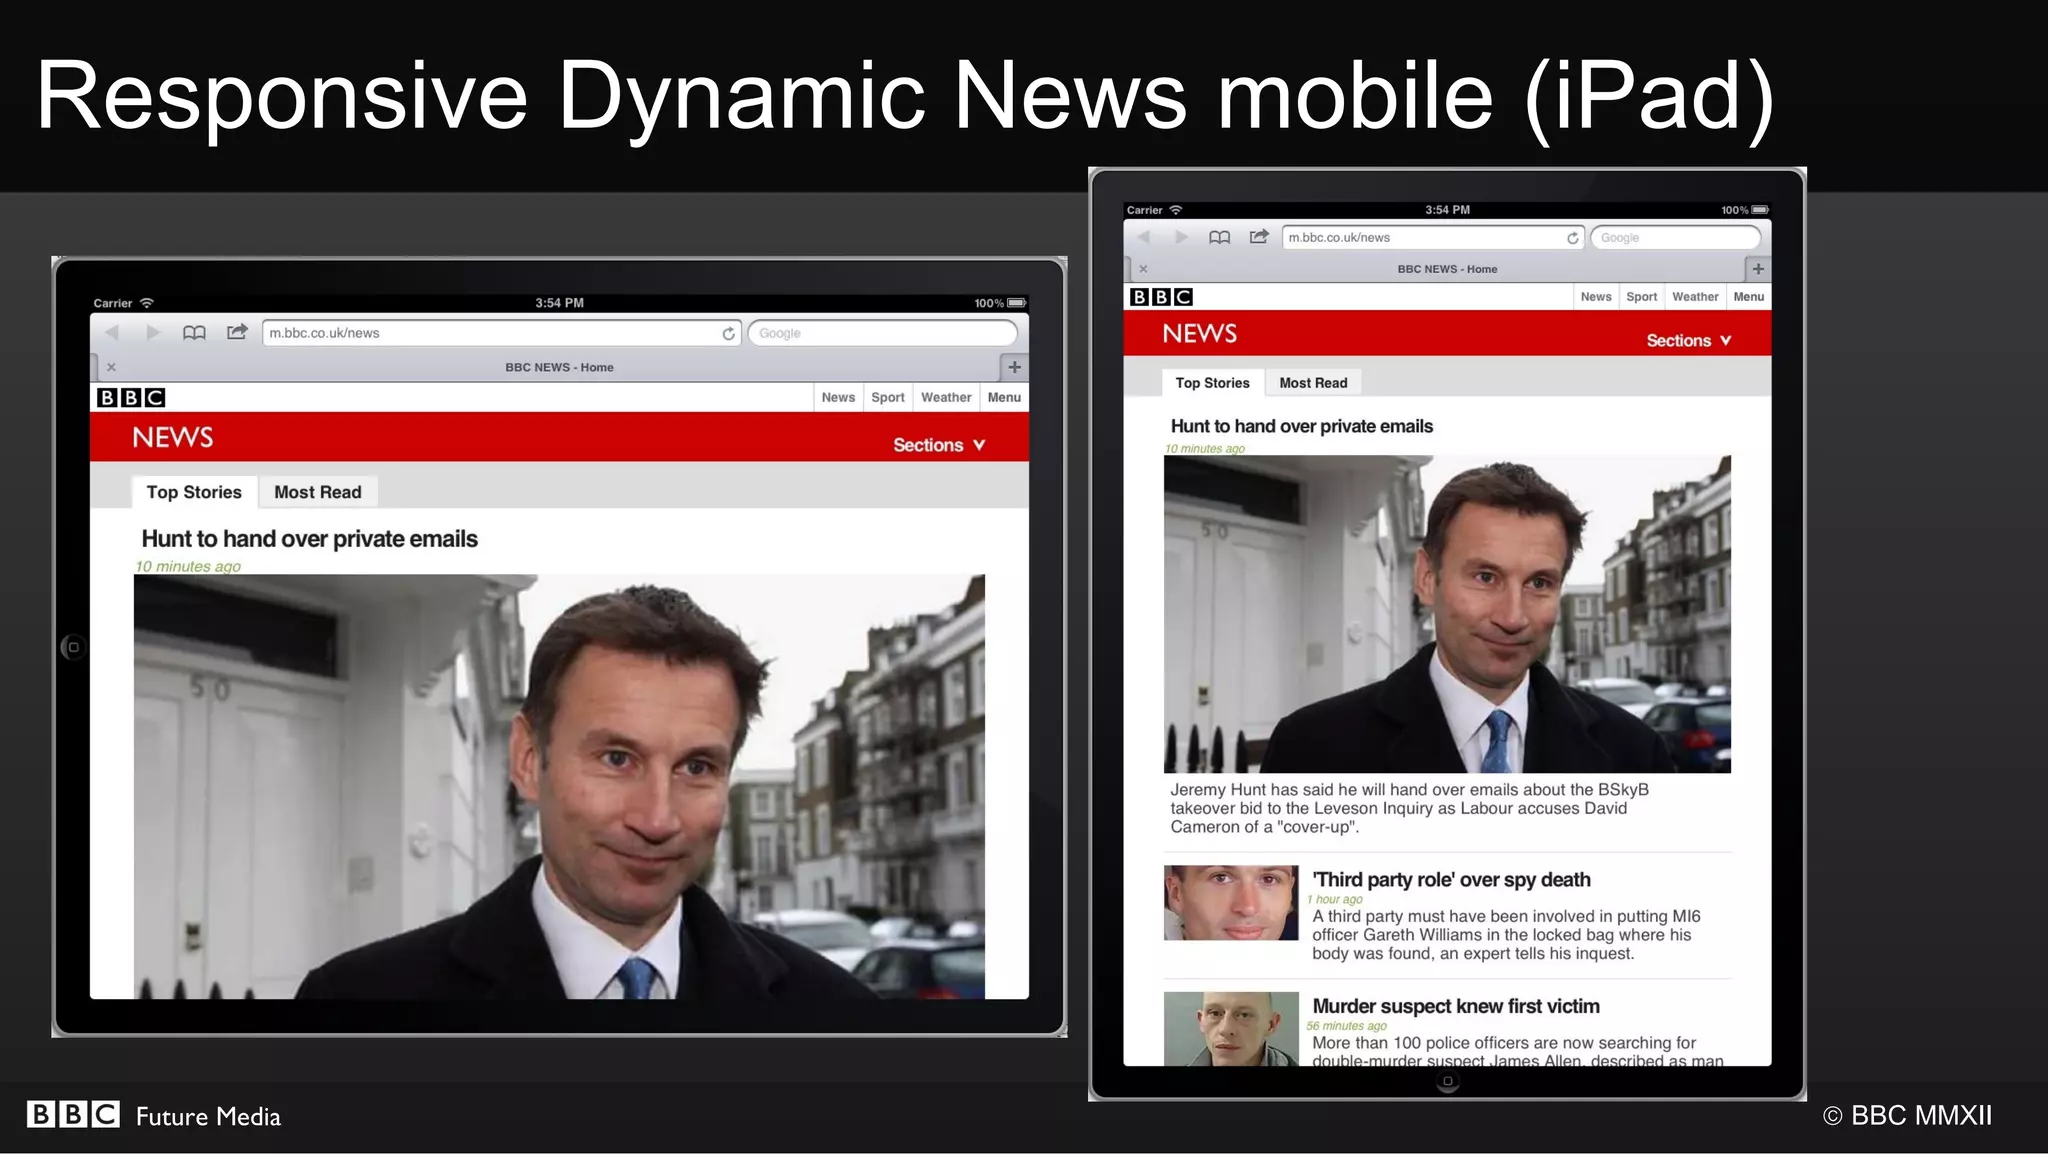Click the 'BBC NEWS - Home' tab title in the landscape iPad
This screenshot has height=1154, width=2048.
click(559, 367)
